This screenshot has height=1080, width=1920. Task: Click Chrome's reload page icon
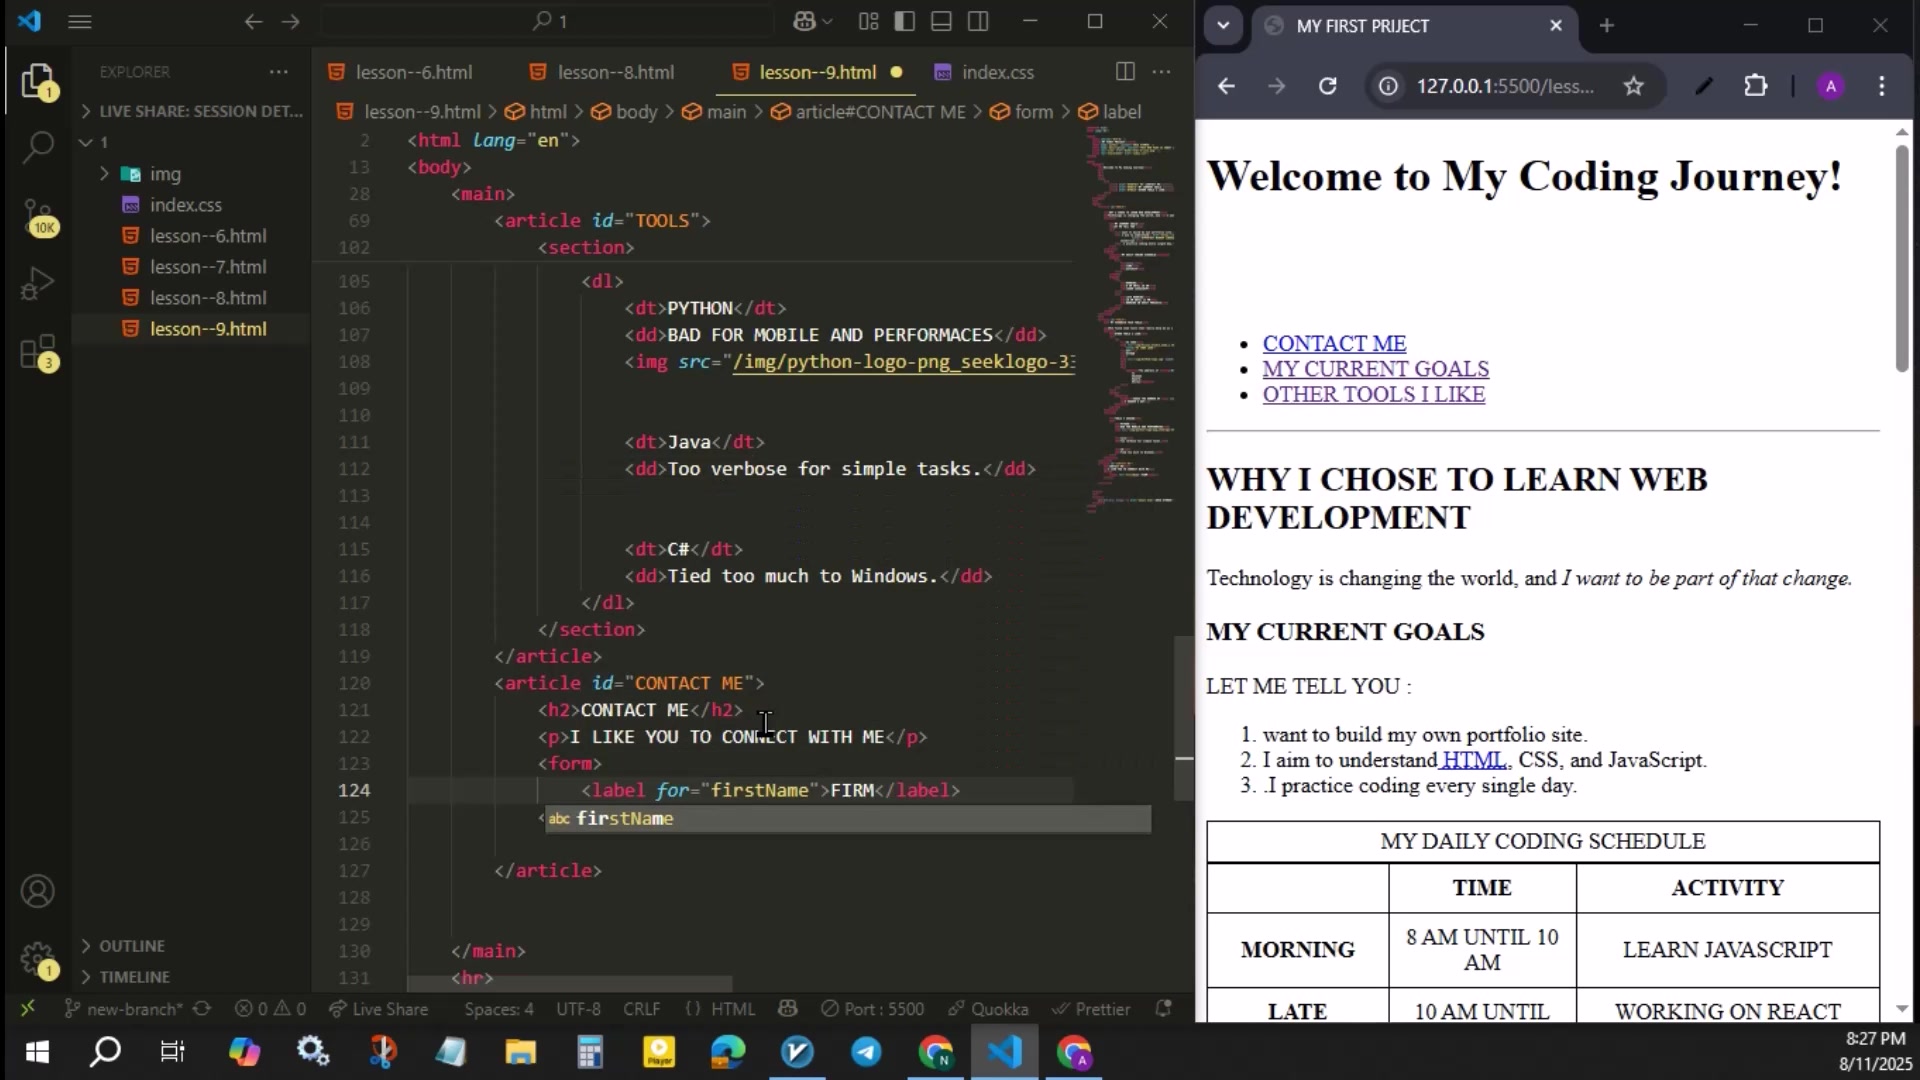[x=1328, y=86]
